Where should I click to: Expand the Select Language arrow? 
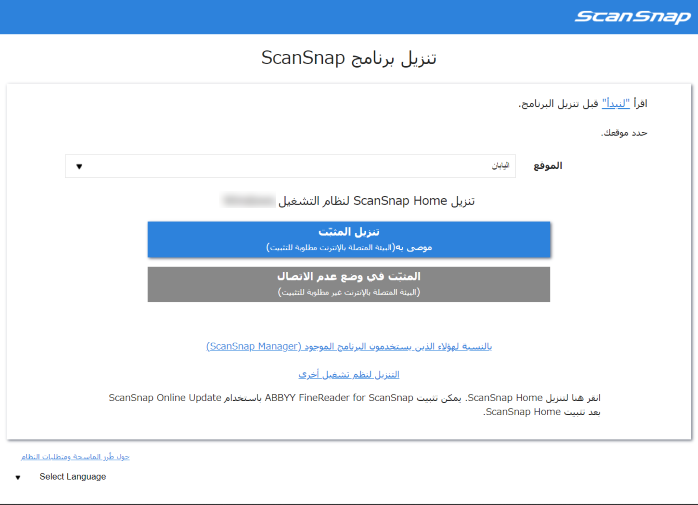tap(18, 478)
